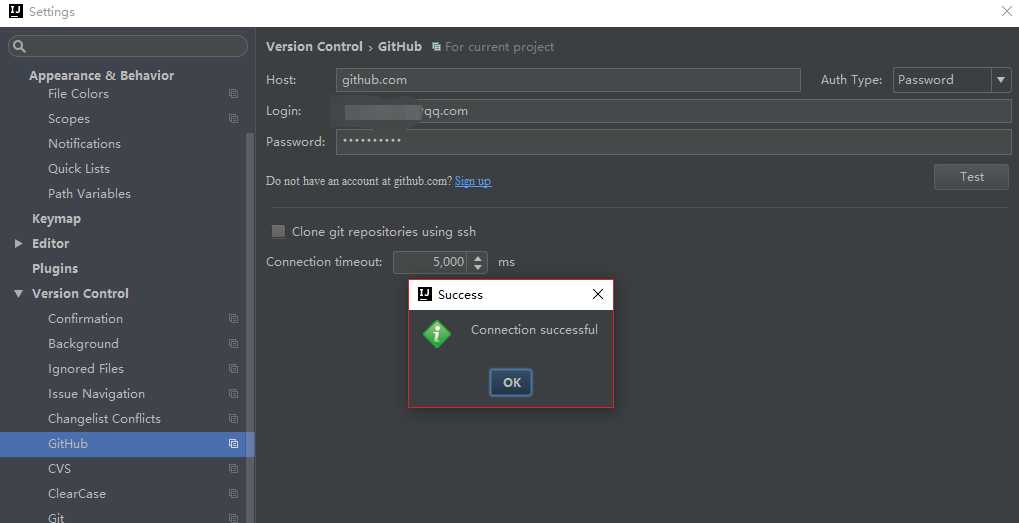Image resolution: width=1019 pixels, height=523 pixels.
Task: Click the project-level icon beside ClearCase
Action: click(x=233, y=494)
